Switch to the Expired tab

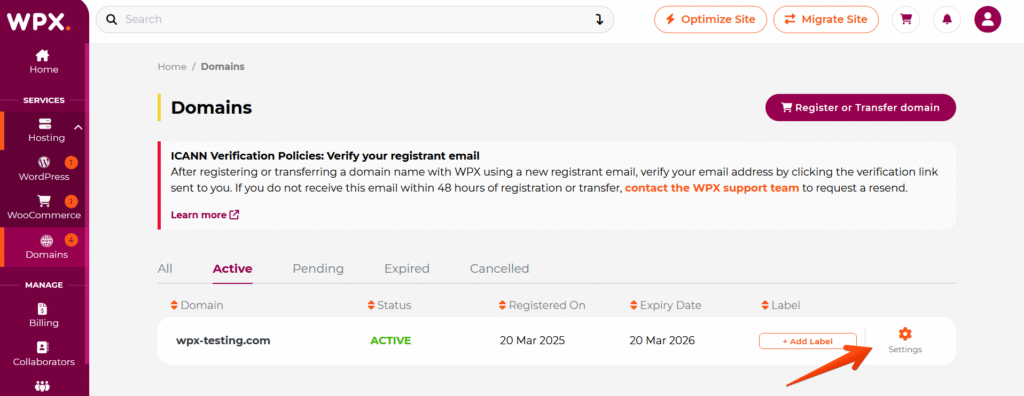pos(407,269)
